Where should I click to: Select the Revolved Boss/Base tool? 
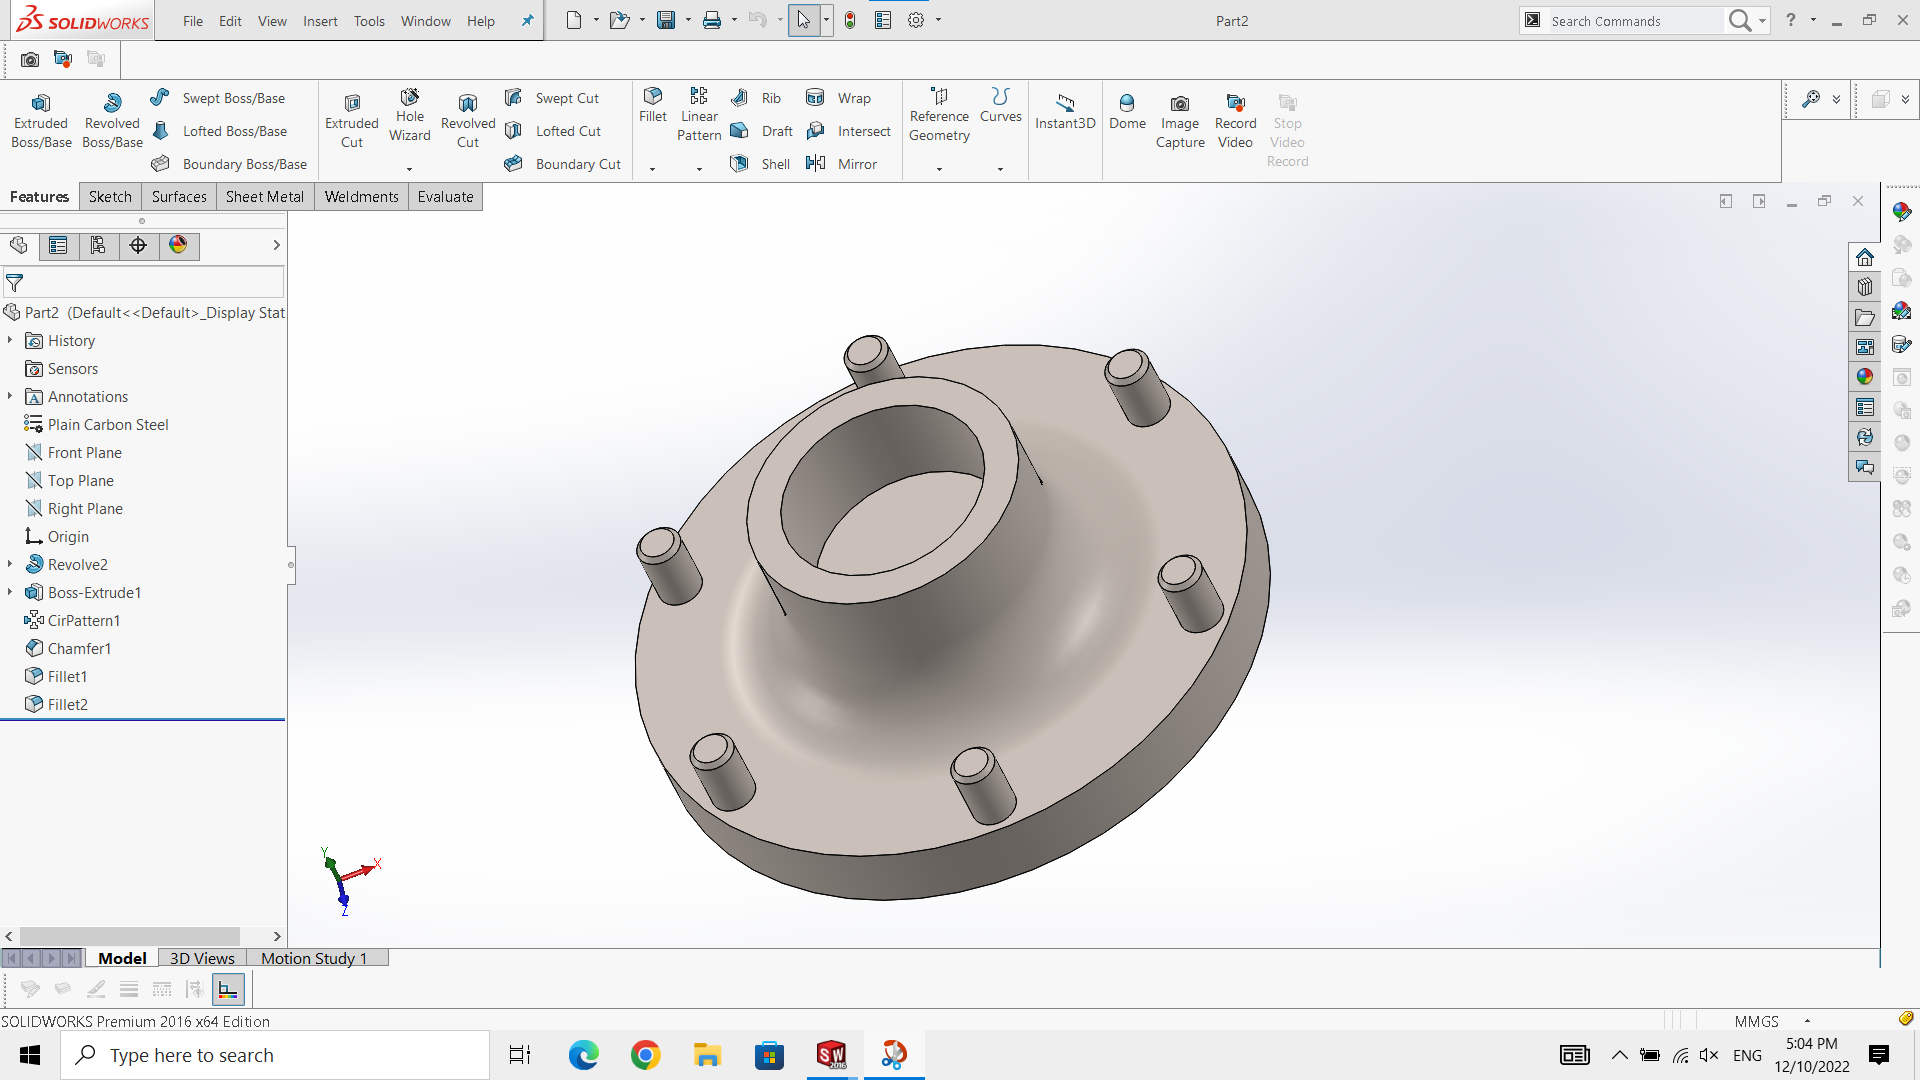pos(112,122)
